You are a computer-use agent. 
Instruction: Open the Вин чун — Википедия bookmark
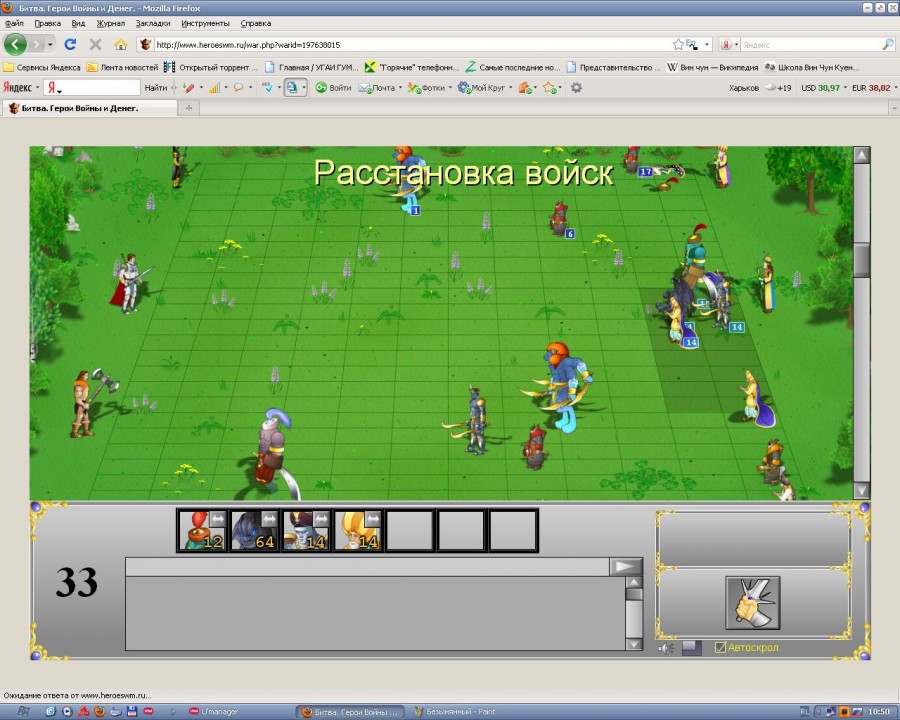[712, 67]
